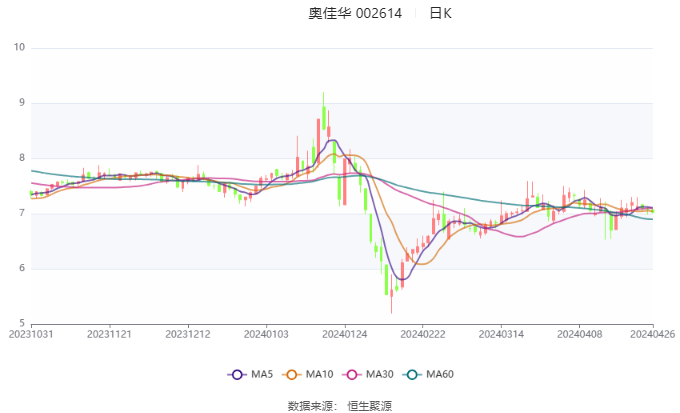The image size is (680, 413).
Task: Select x-axis date label 20240222
Action: click(423, 334)
